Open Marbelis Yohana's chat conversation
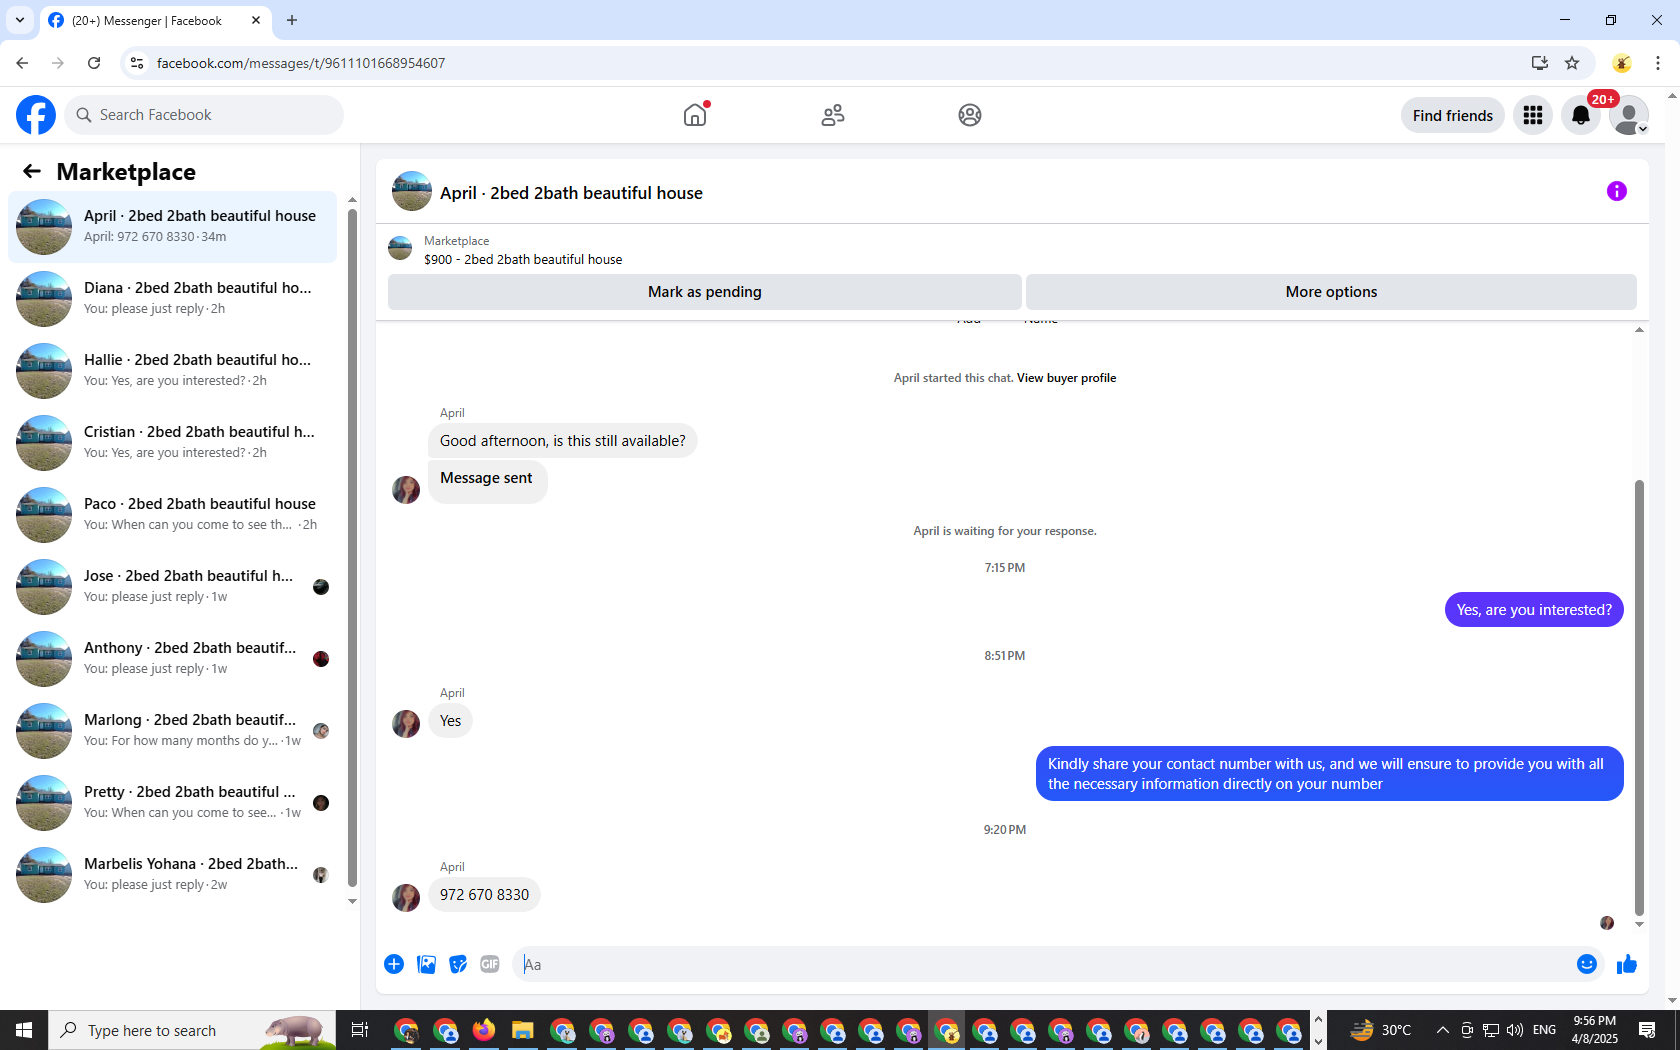This screenshot has width=1680, height=1050. point(172,875)
